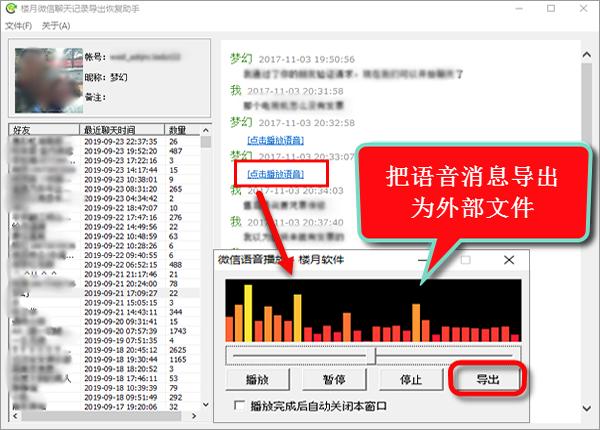Click the chat pane scroll up arrow
The height and width of the screenshot is (430, 600).
(587, 55)
